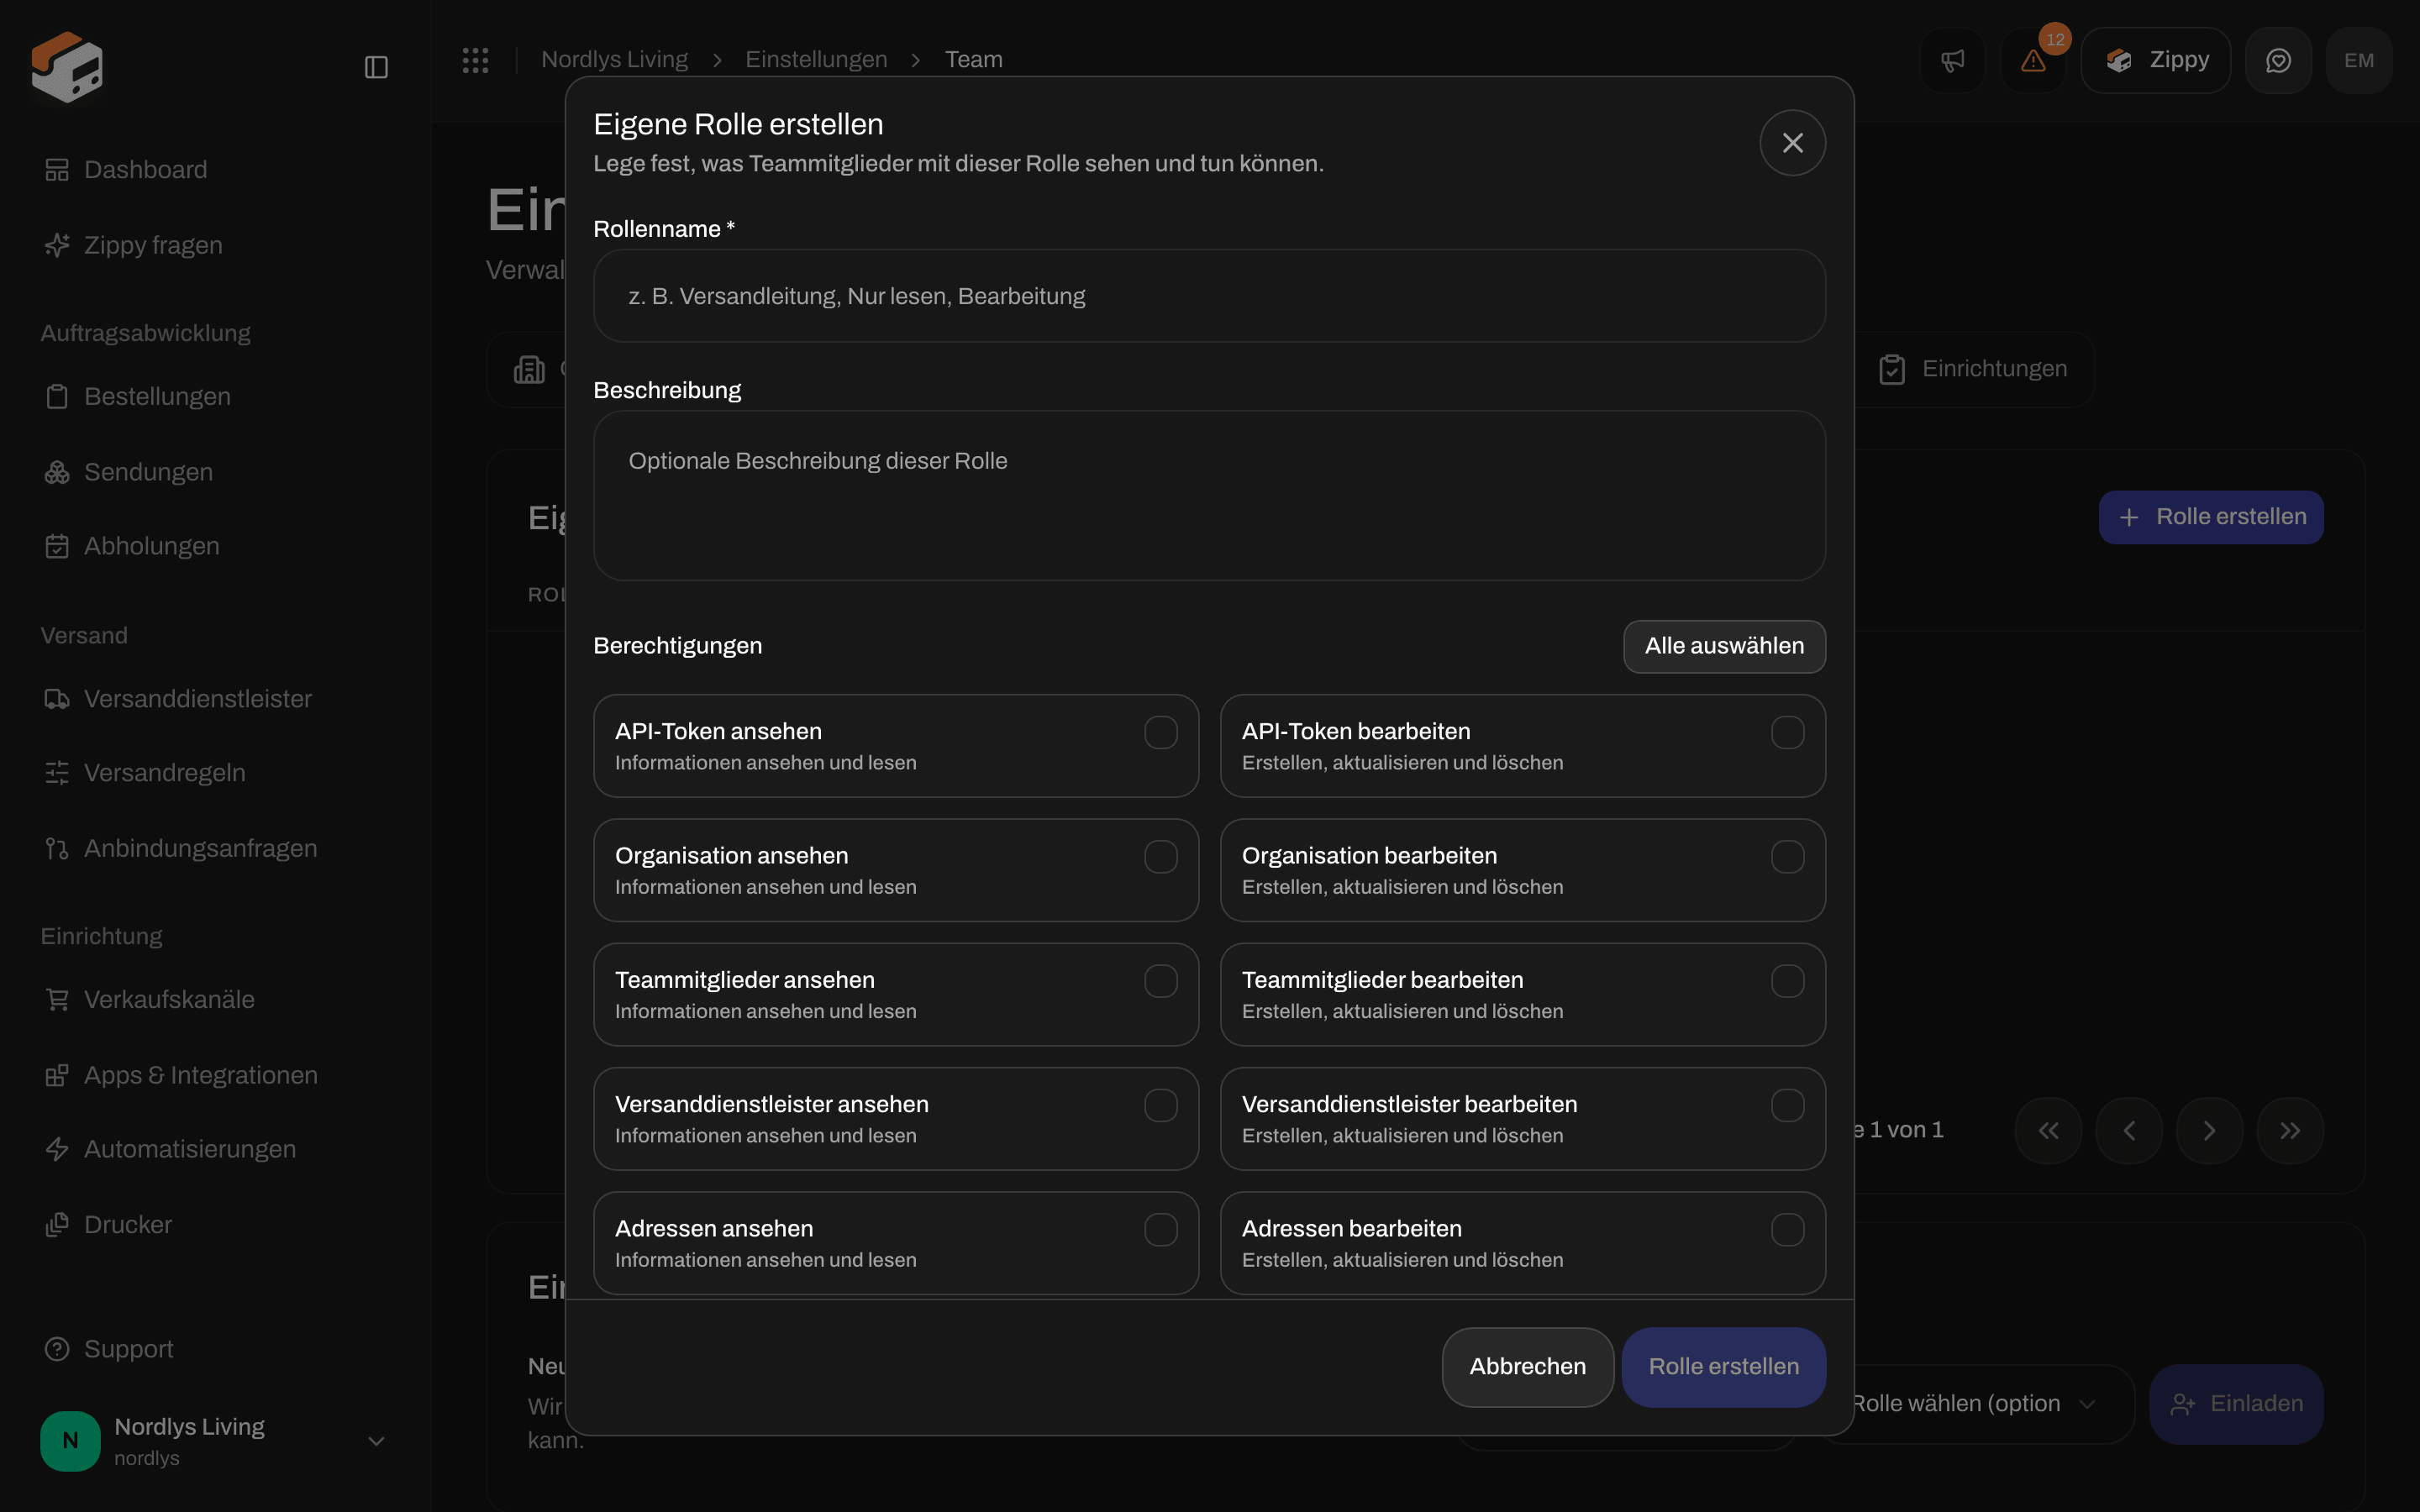
Task: Close the Eigene Rolle erstellen dialog
Action: point(1792,143)
